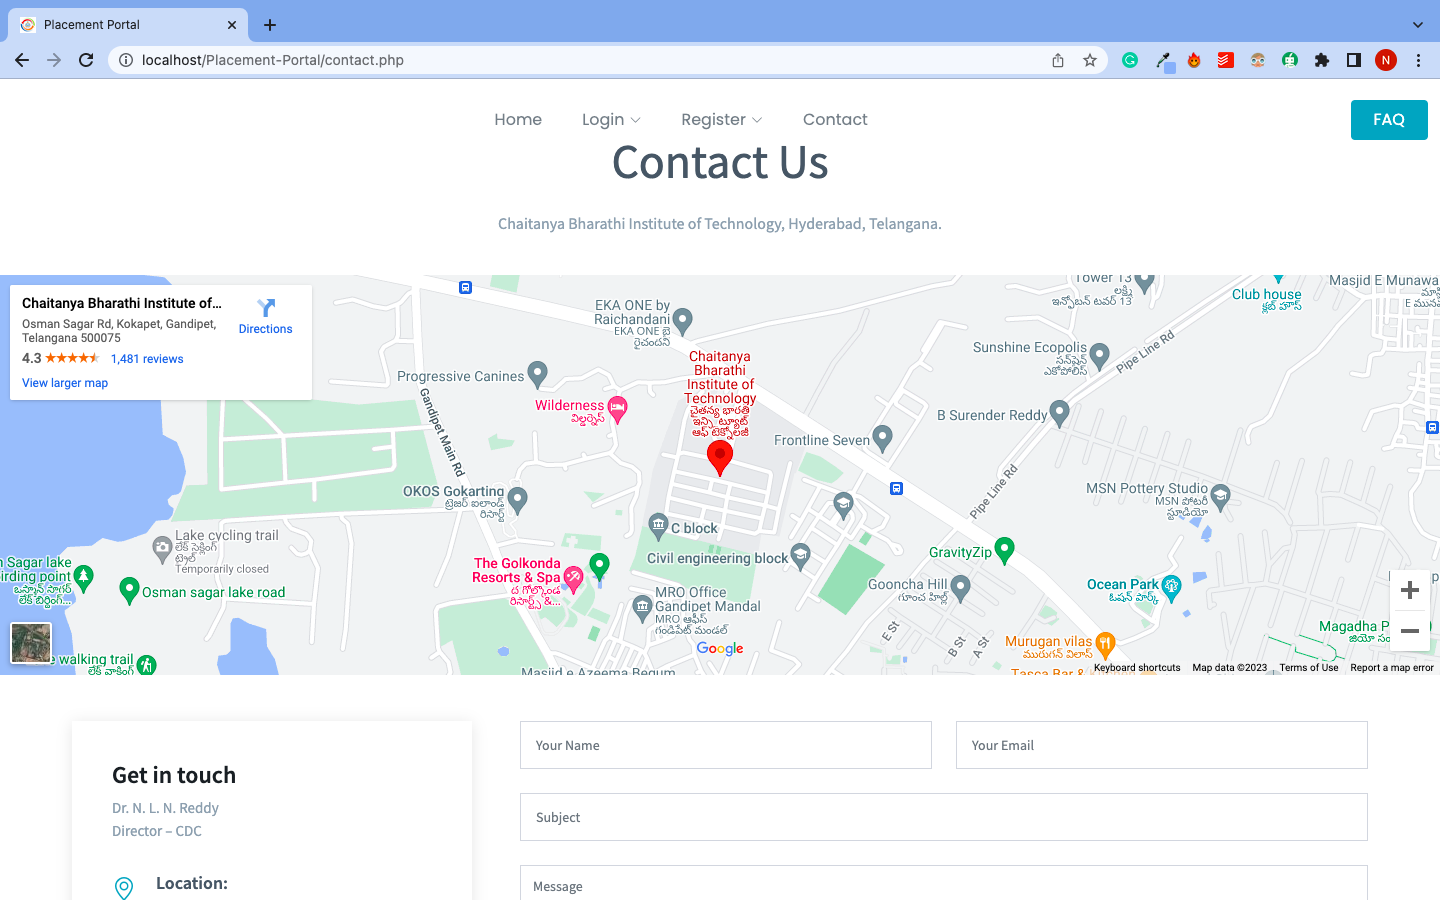This screenshot has height=900, width=1440.
Task: Open the Chrome profile avatar N
Action: pos(1386,60)
